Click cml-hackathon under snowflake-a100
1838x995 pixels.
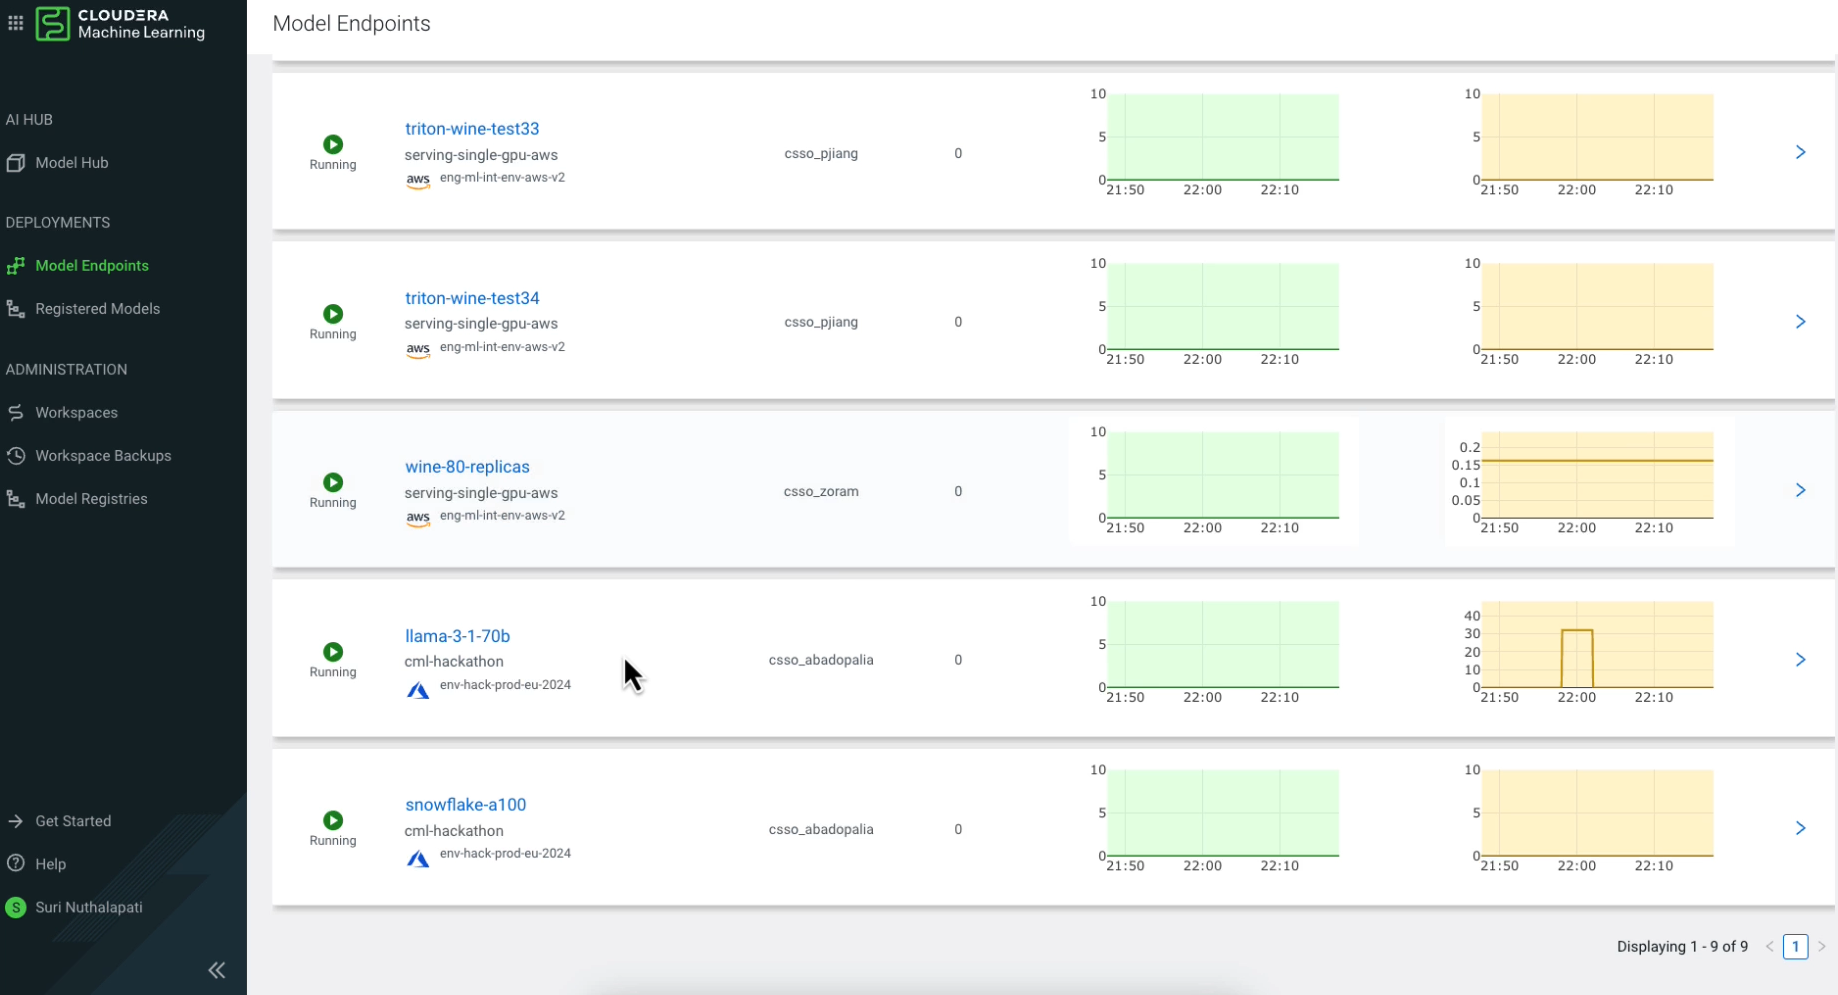pos(454,831)
